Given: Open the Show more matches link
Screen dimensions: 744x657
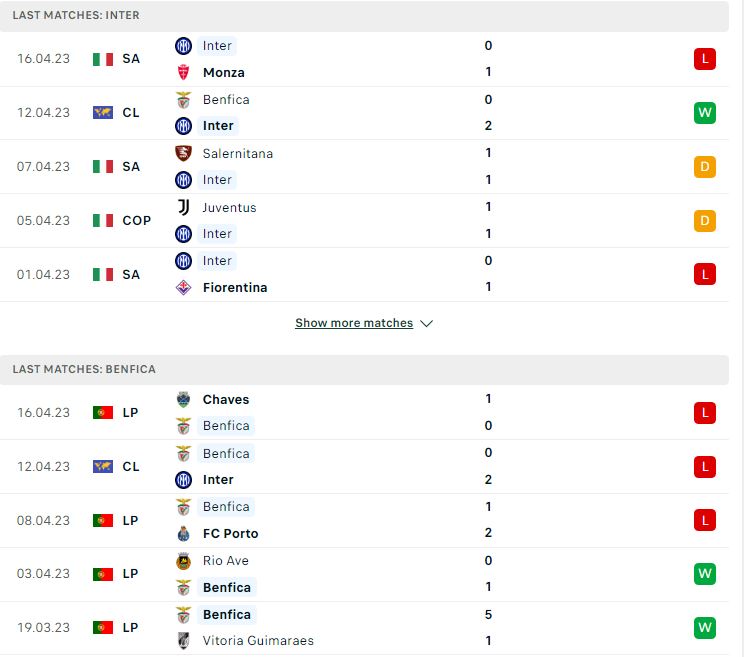Looking at the screenshot, I should tap(354, 323).
